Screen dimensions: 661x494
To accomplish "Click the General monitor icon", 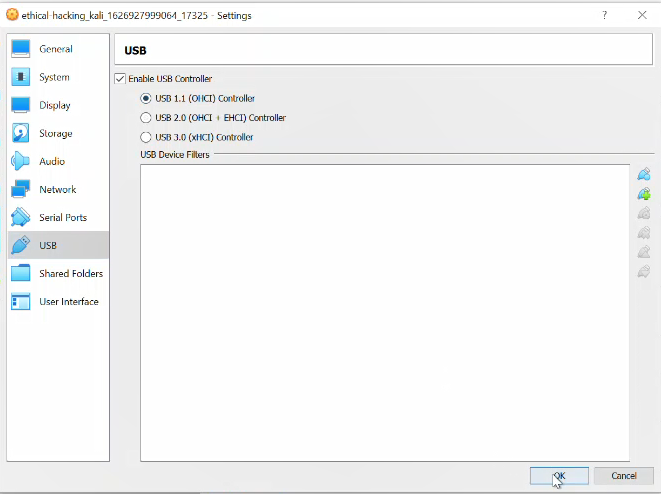I will pyautogui.click(x=20, y=48).
